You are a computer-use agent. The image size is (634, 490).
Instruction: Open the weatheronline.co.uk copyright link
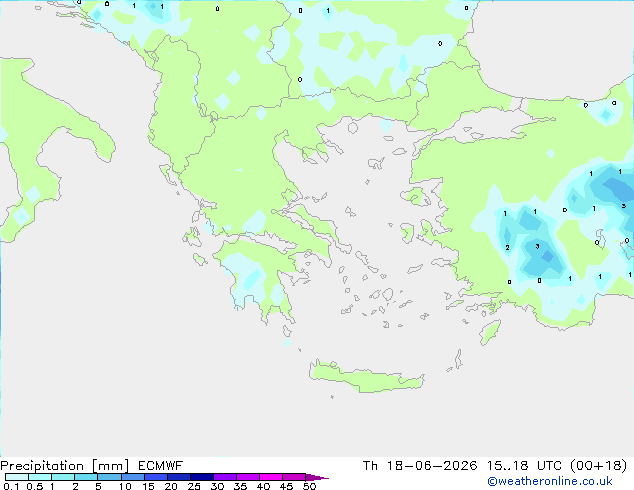[x=550, y=481]
